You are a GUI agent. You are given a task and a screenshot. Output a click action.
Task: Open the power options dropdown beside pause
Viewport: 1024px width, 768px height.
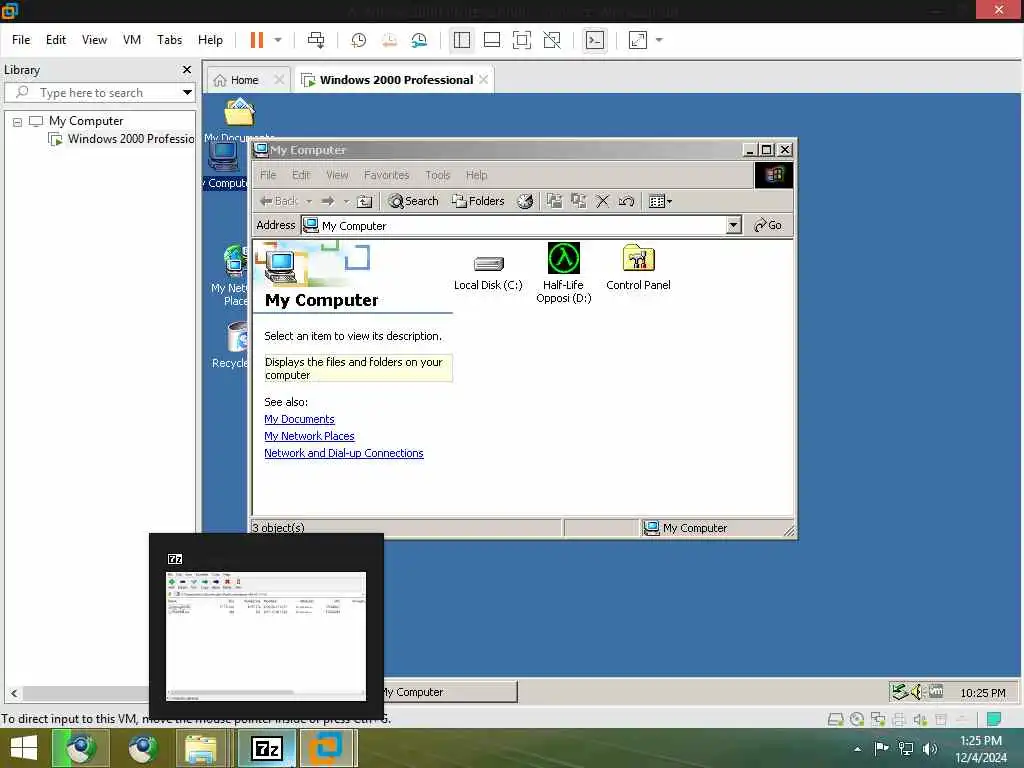click(278, 40)
